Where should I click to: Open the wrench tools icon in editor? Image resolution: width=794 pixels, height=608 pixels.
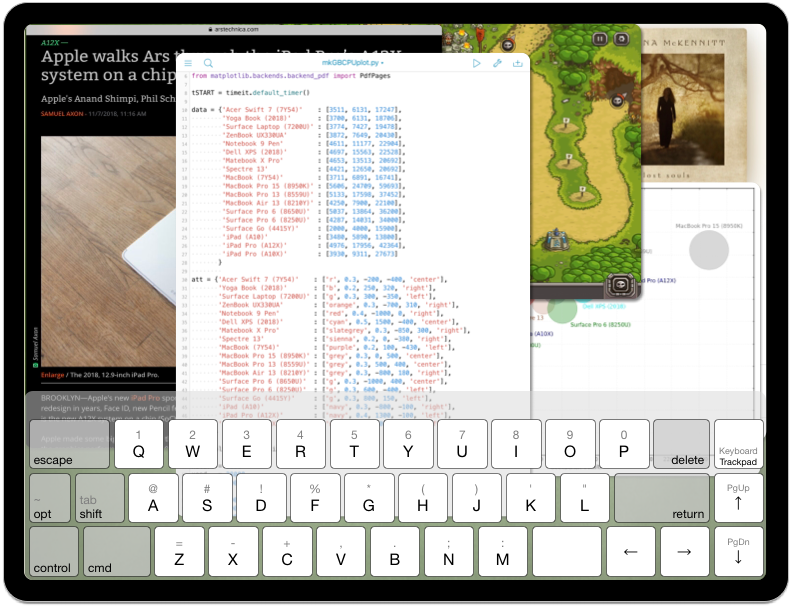tap(497, 63)
